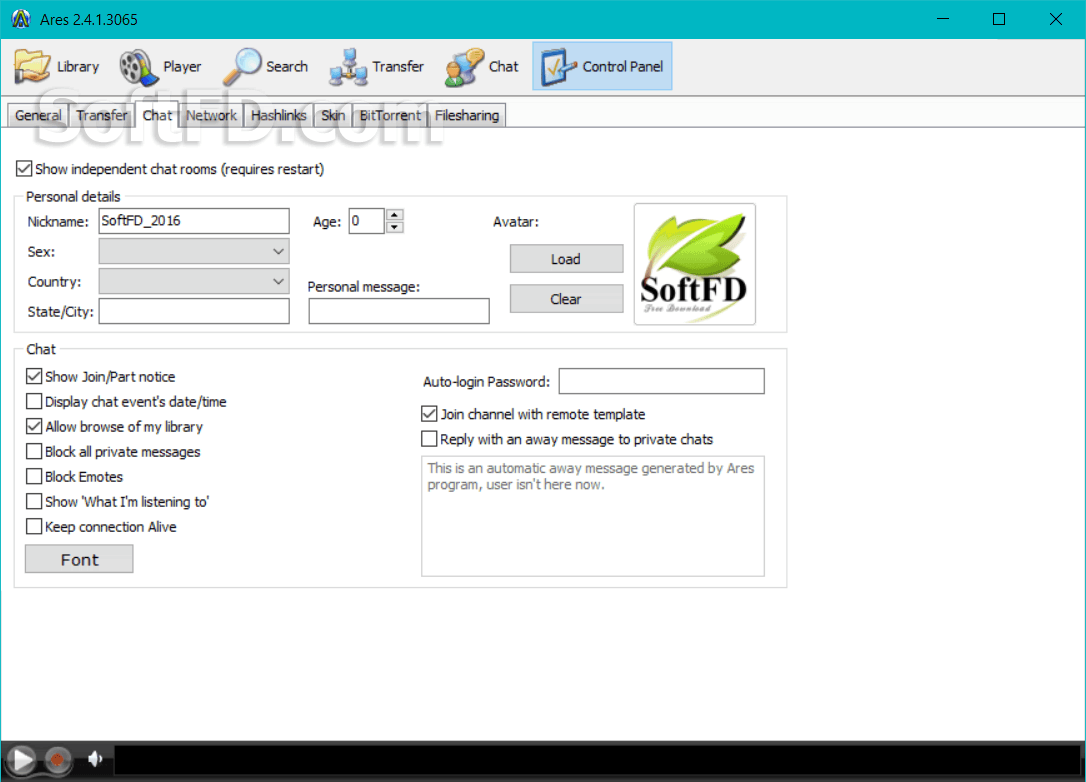
Task: Open the Sex dropdown
Action: (x=194, y=251)
